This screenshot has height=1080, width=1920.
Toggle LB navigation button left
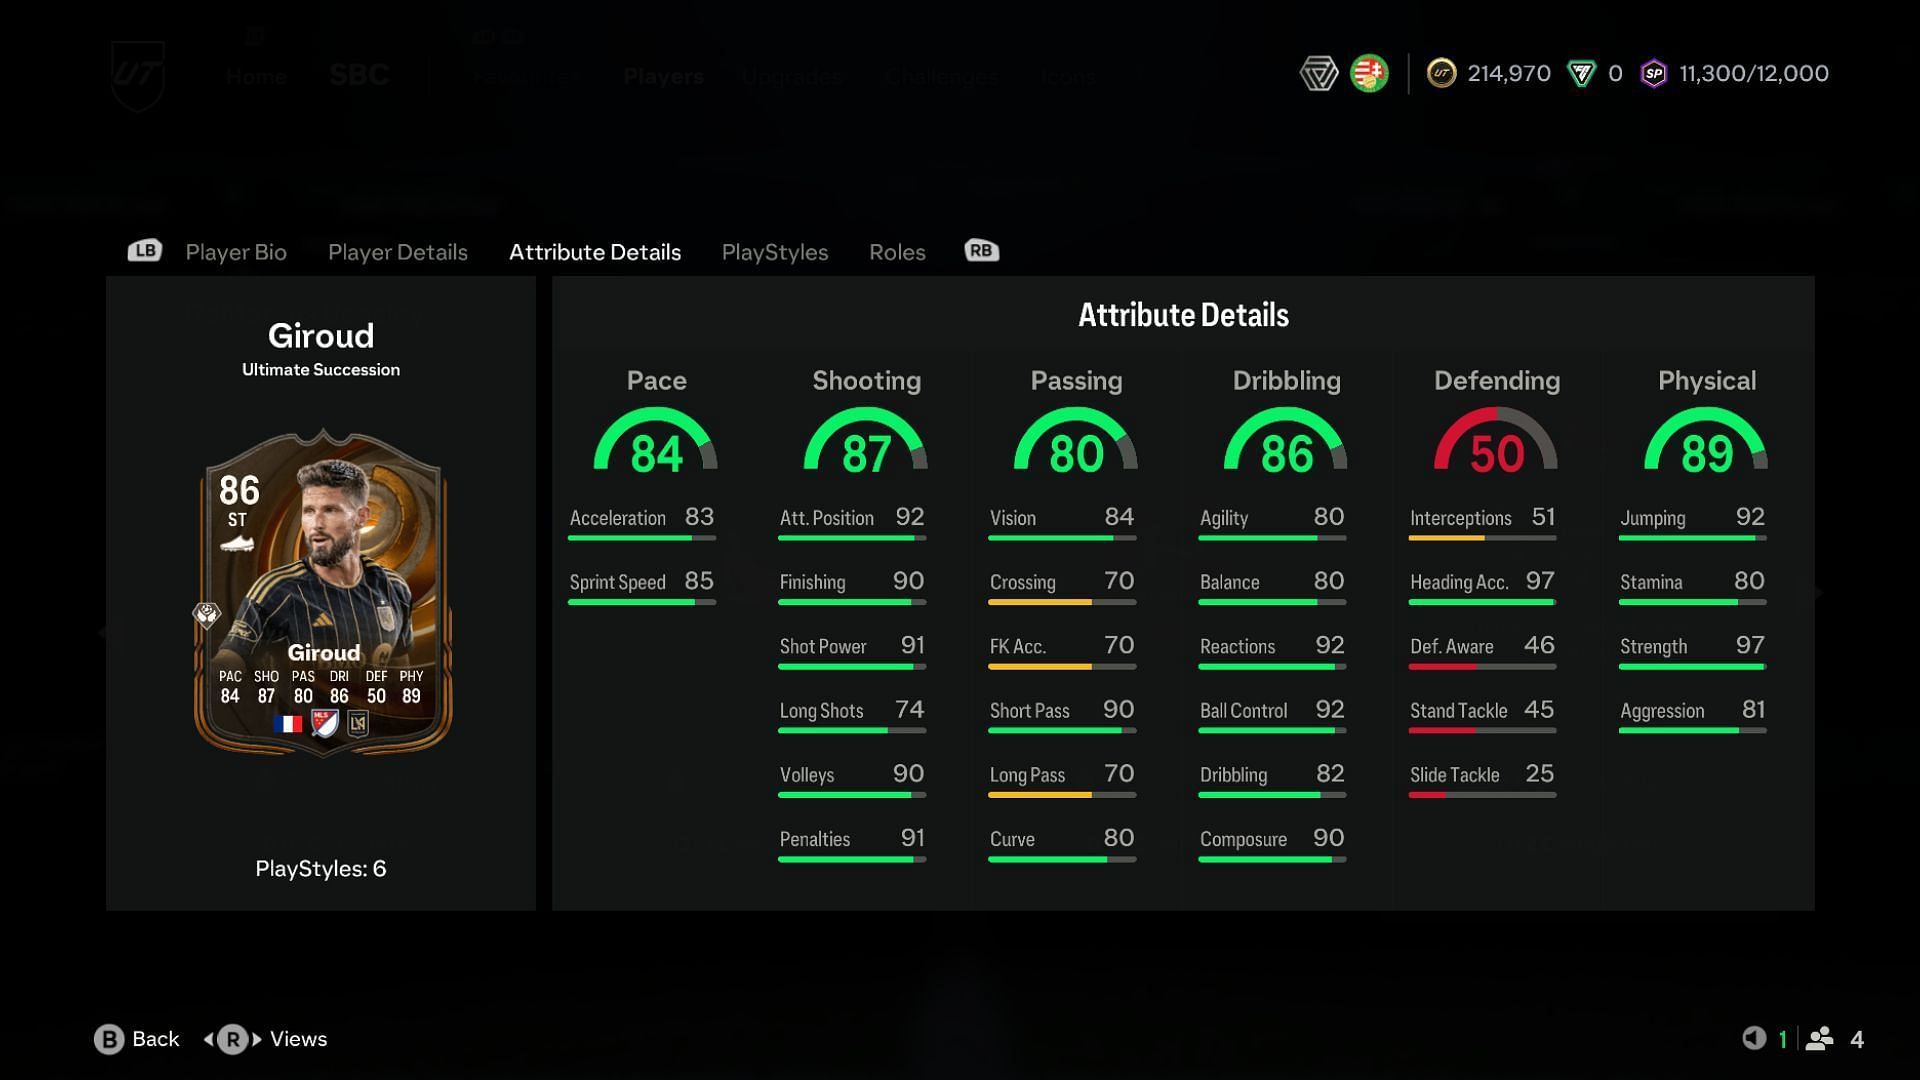(144, 251)
